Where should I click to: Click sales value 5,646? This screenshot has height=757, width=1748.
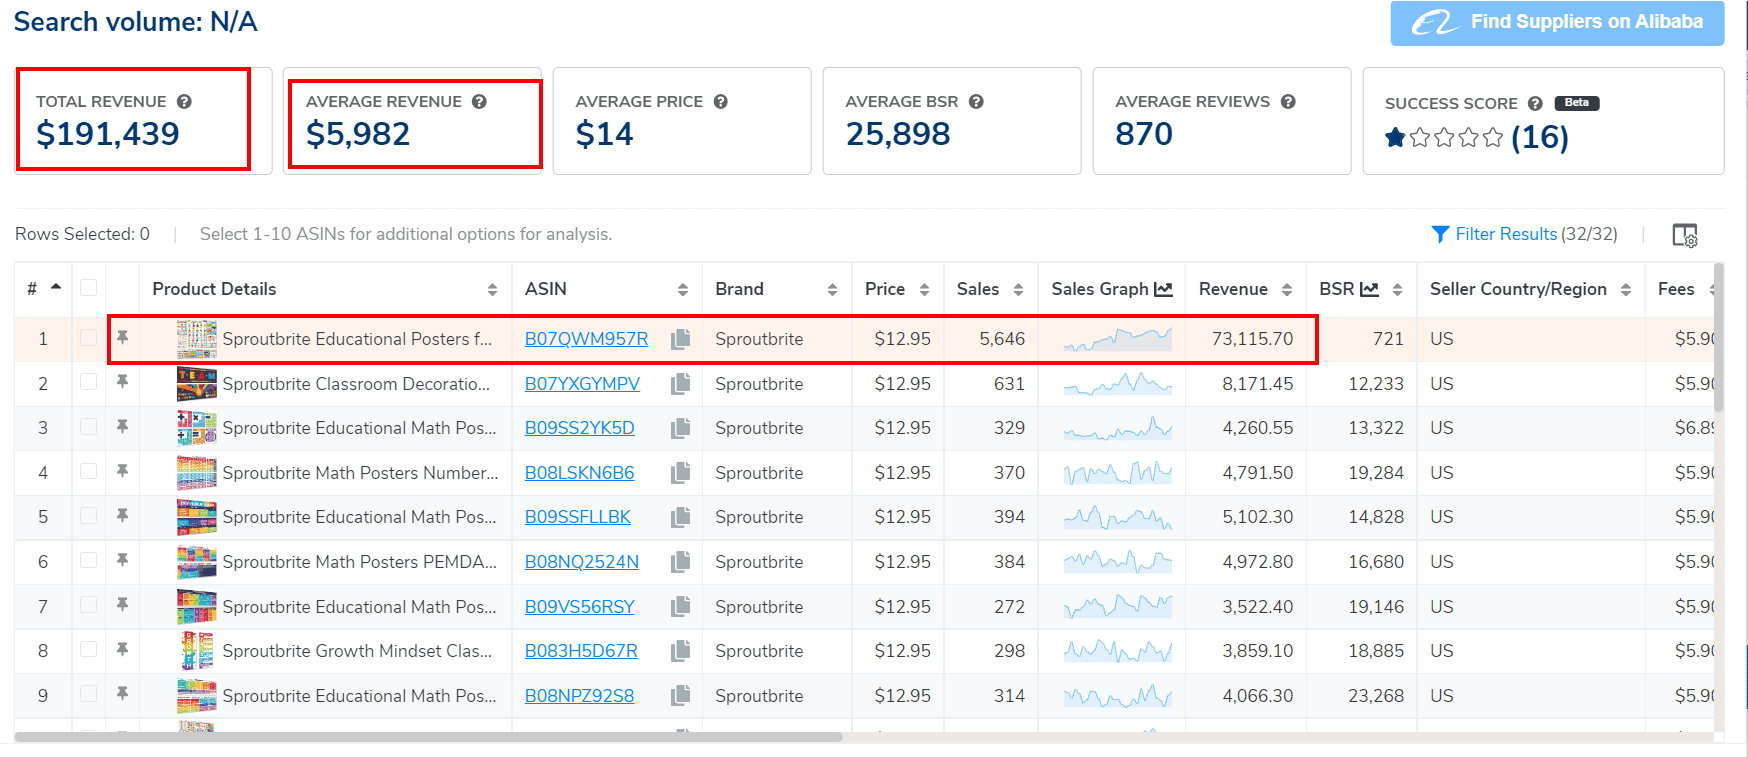1002,339
